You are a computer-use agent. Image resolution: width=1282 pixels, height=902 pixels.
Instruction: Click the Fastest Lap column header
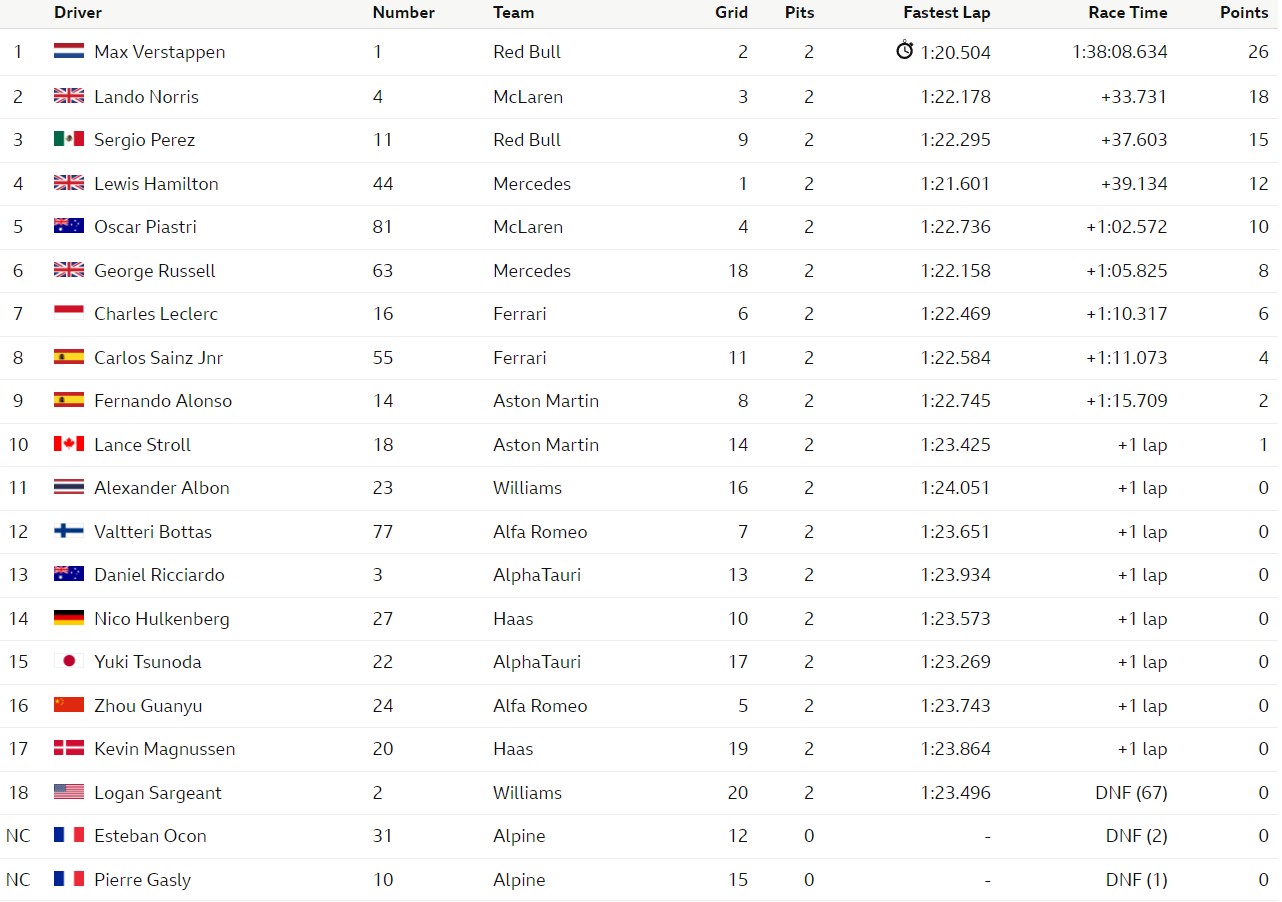click(947, 13)
